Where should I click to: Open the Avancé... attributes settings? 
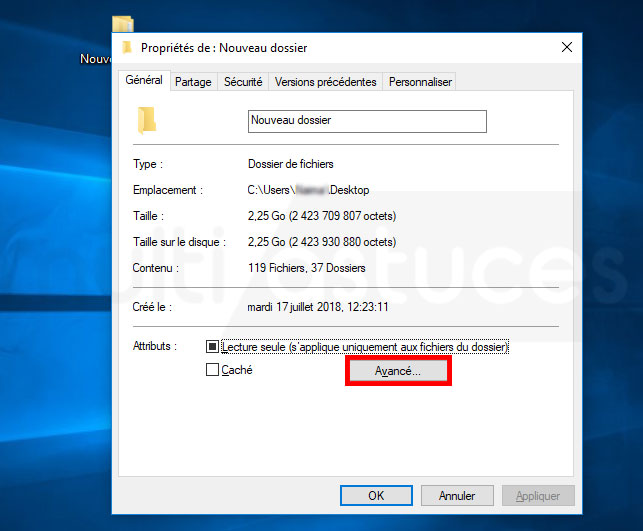coord(398,371)
